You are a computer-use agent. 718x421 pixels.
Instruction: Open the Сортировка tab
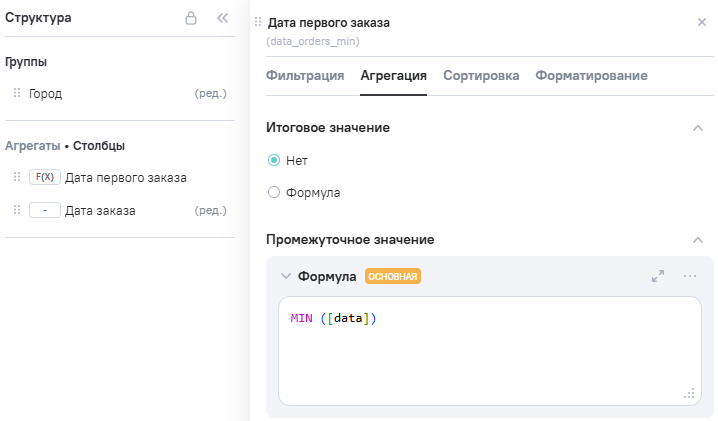point(481,75)
